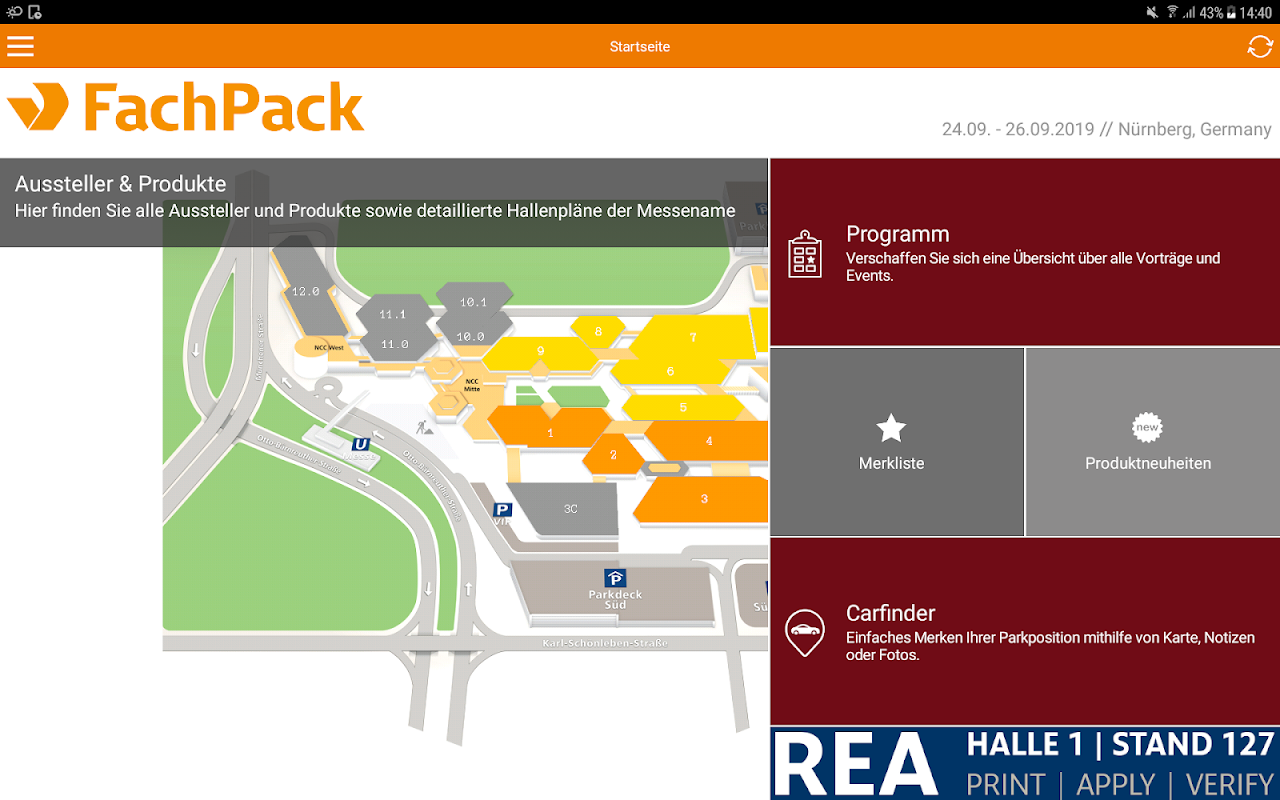
Task: Tap the Wi-Fi status icon
Action: 1171,12
